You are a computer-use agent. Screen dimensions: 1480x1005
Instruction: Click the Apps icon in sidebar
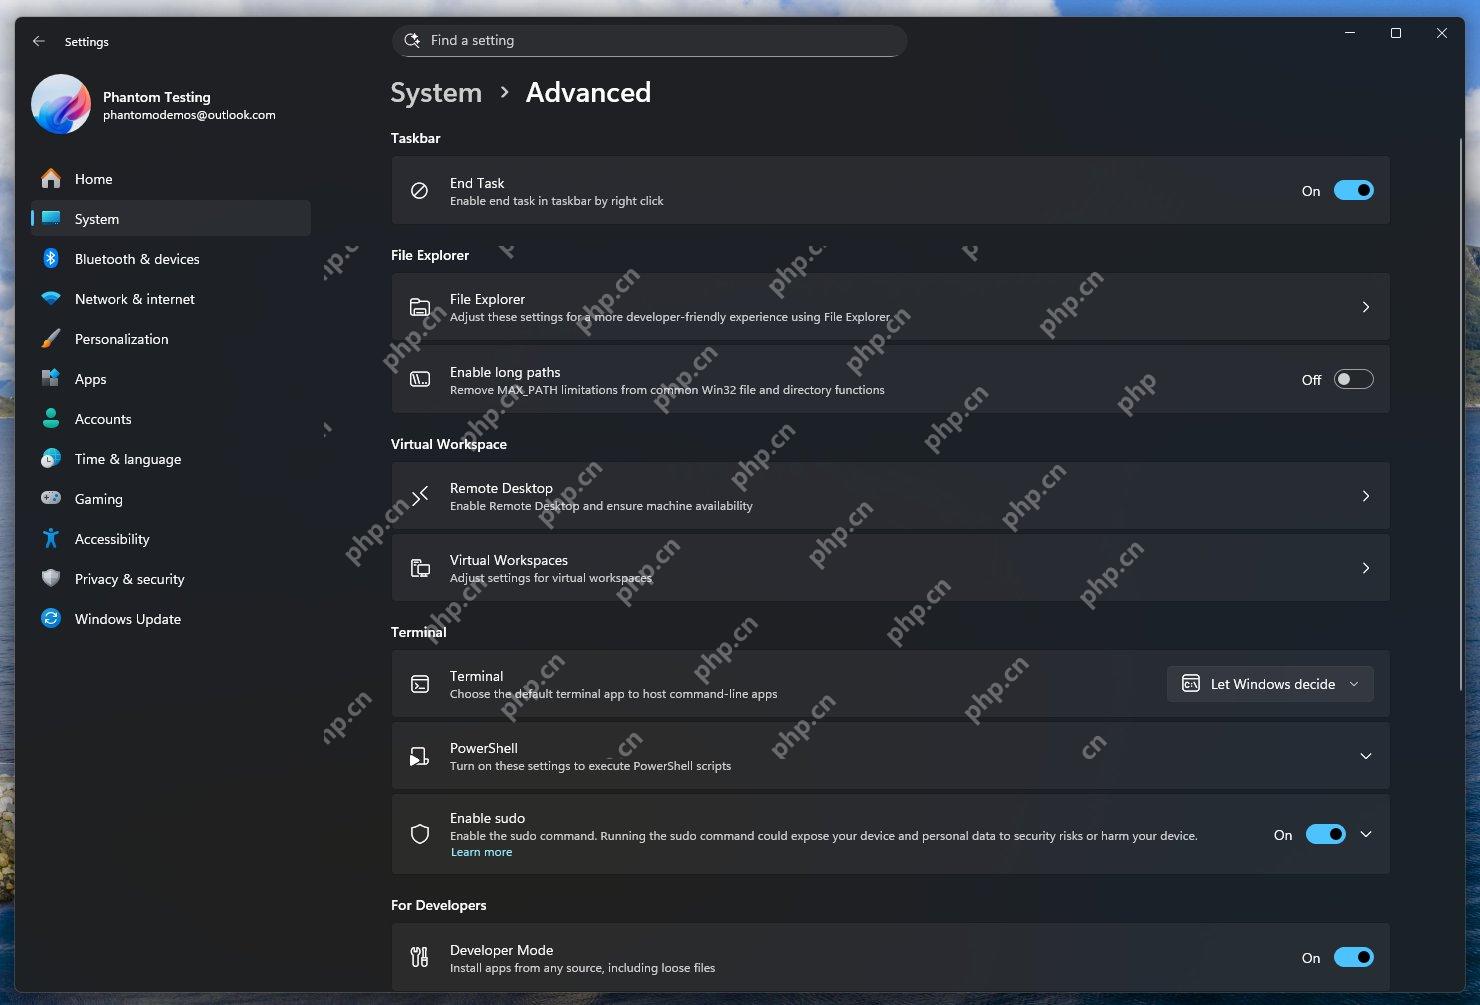[x=51, y=379]
